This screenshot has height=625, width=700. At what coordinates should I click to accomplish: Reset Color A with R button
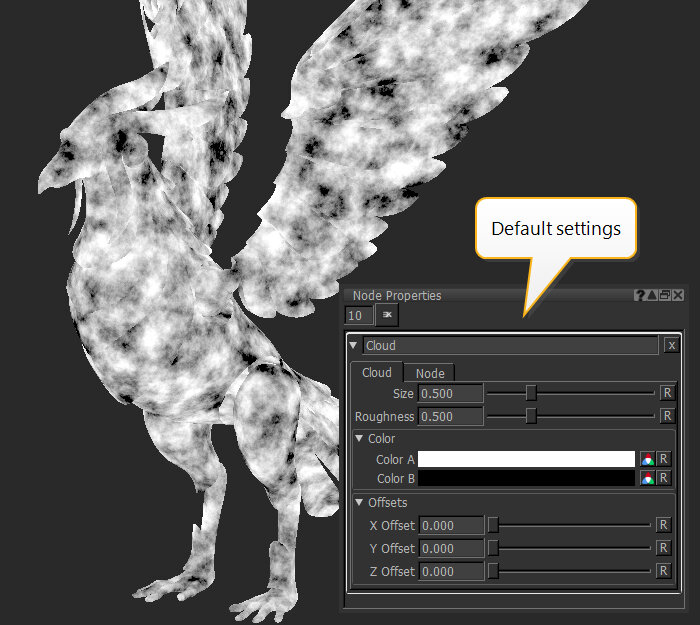click(663, 459)
